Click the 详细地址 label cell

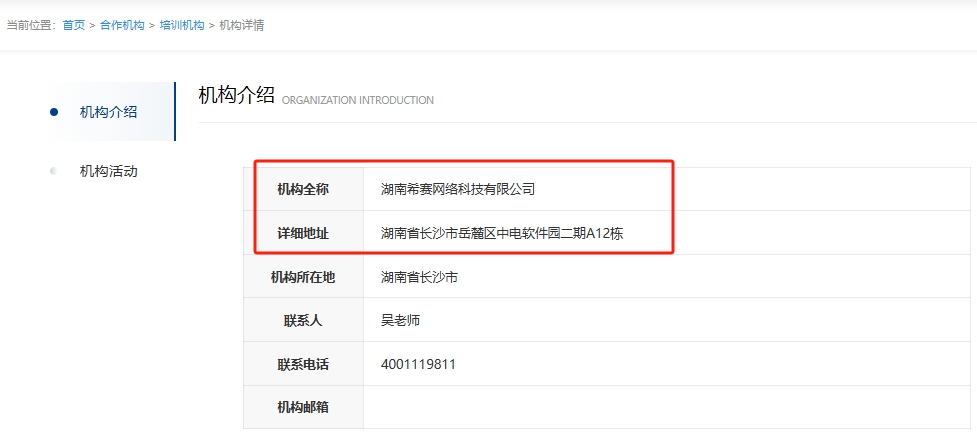pyautogui.click(x=303, y=233)
